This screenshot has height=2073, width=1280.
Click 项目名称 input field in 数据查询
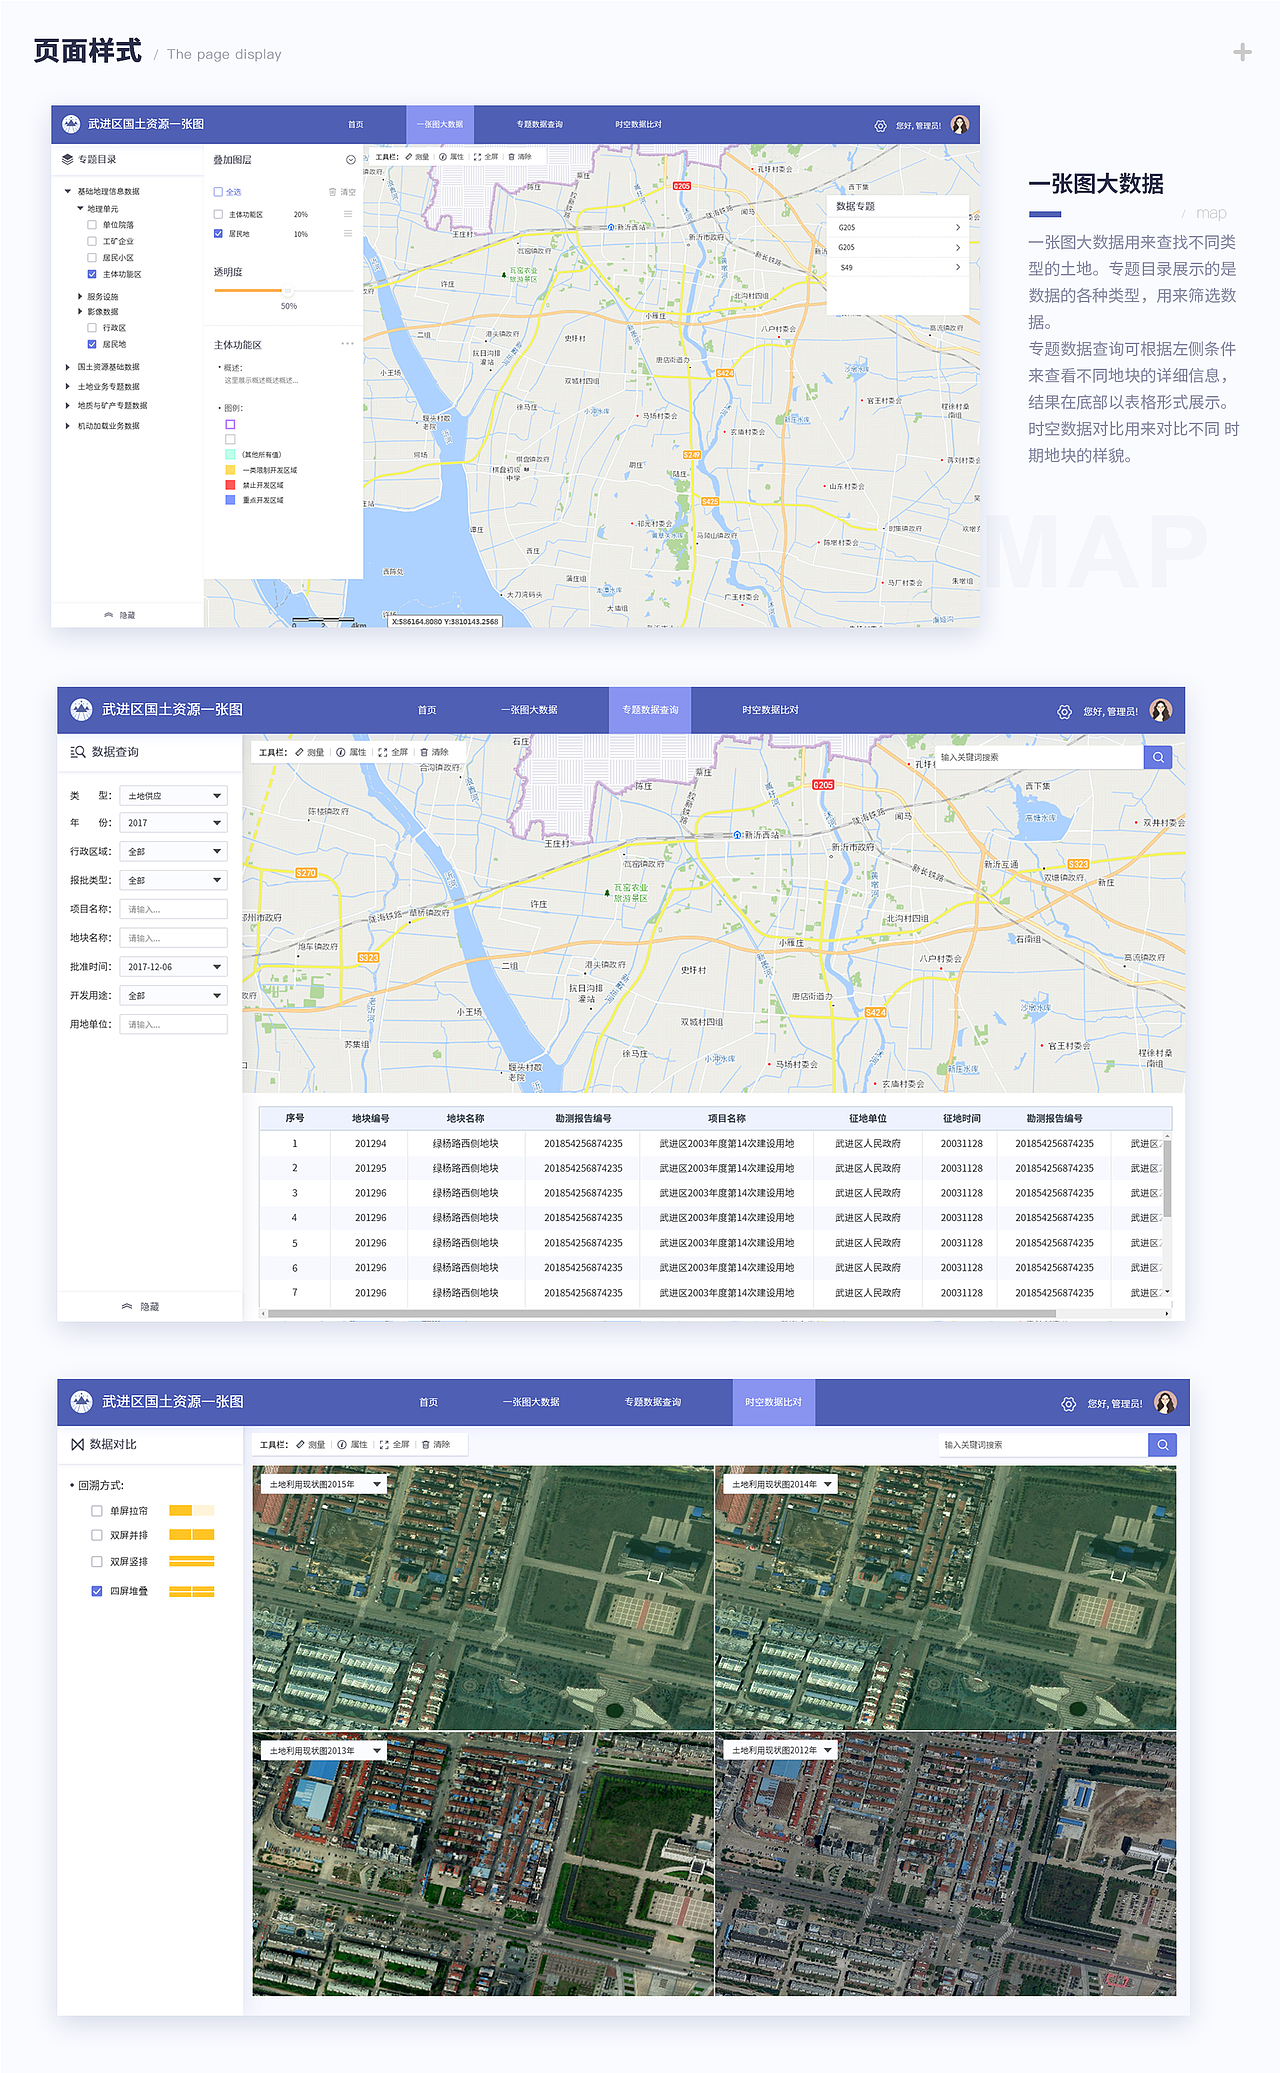pyautogui.click(x=174, y=910)
